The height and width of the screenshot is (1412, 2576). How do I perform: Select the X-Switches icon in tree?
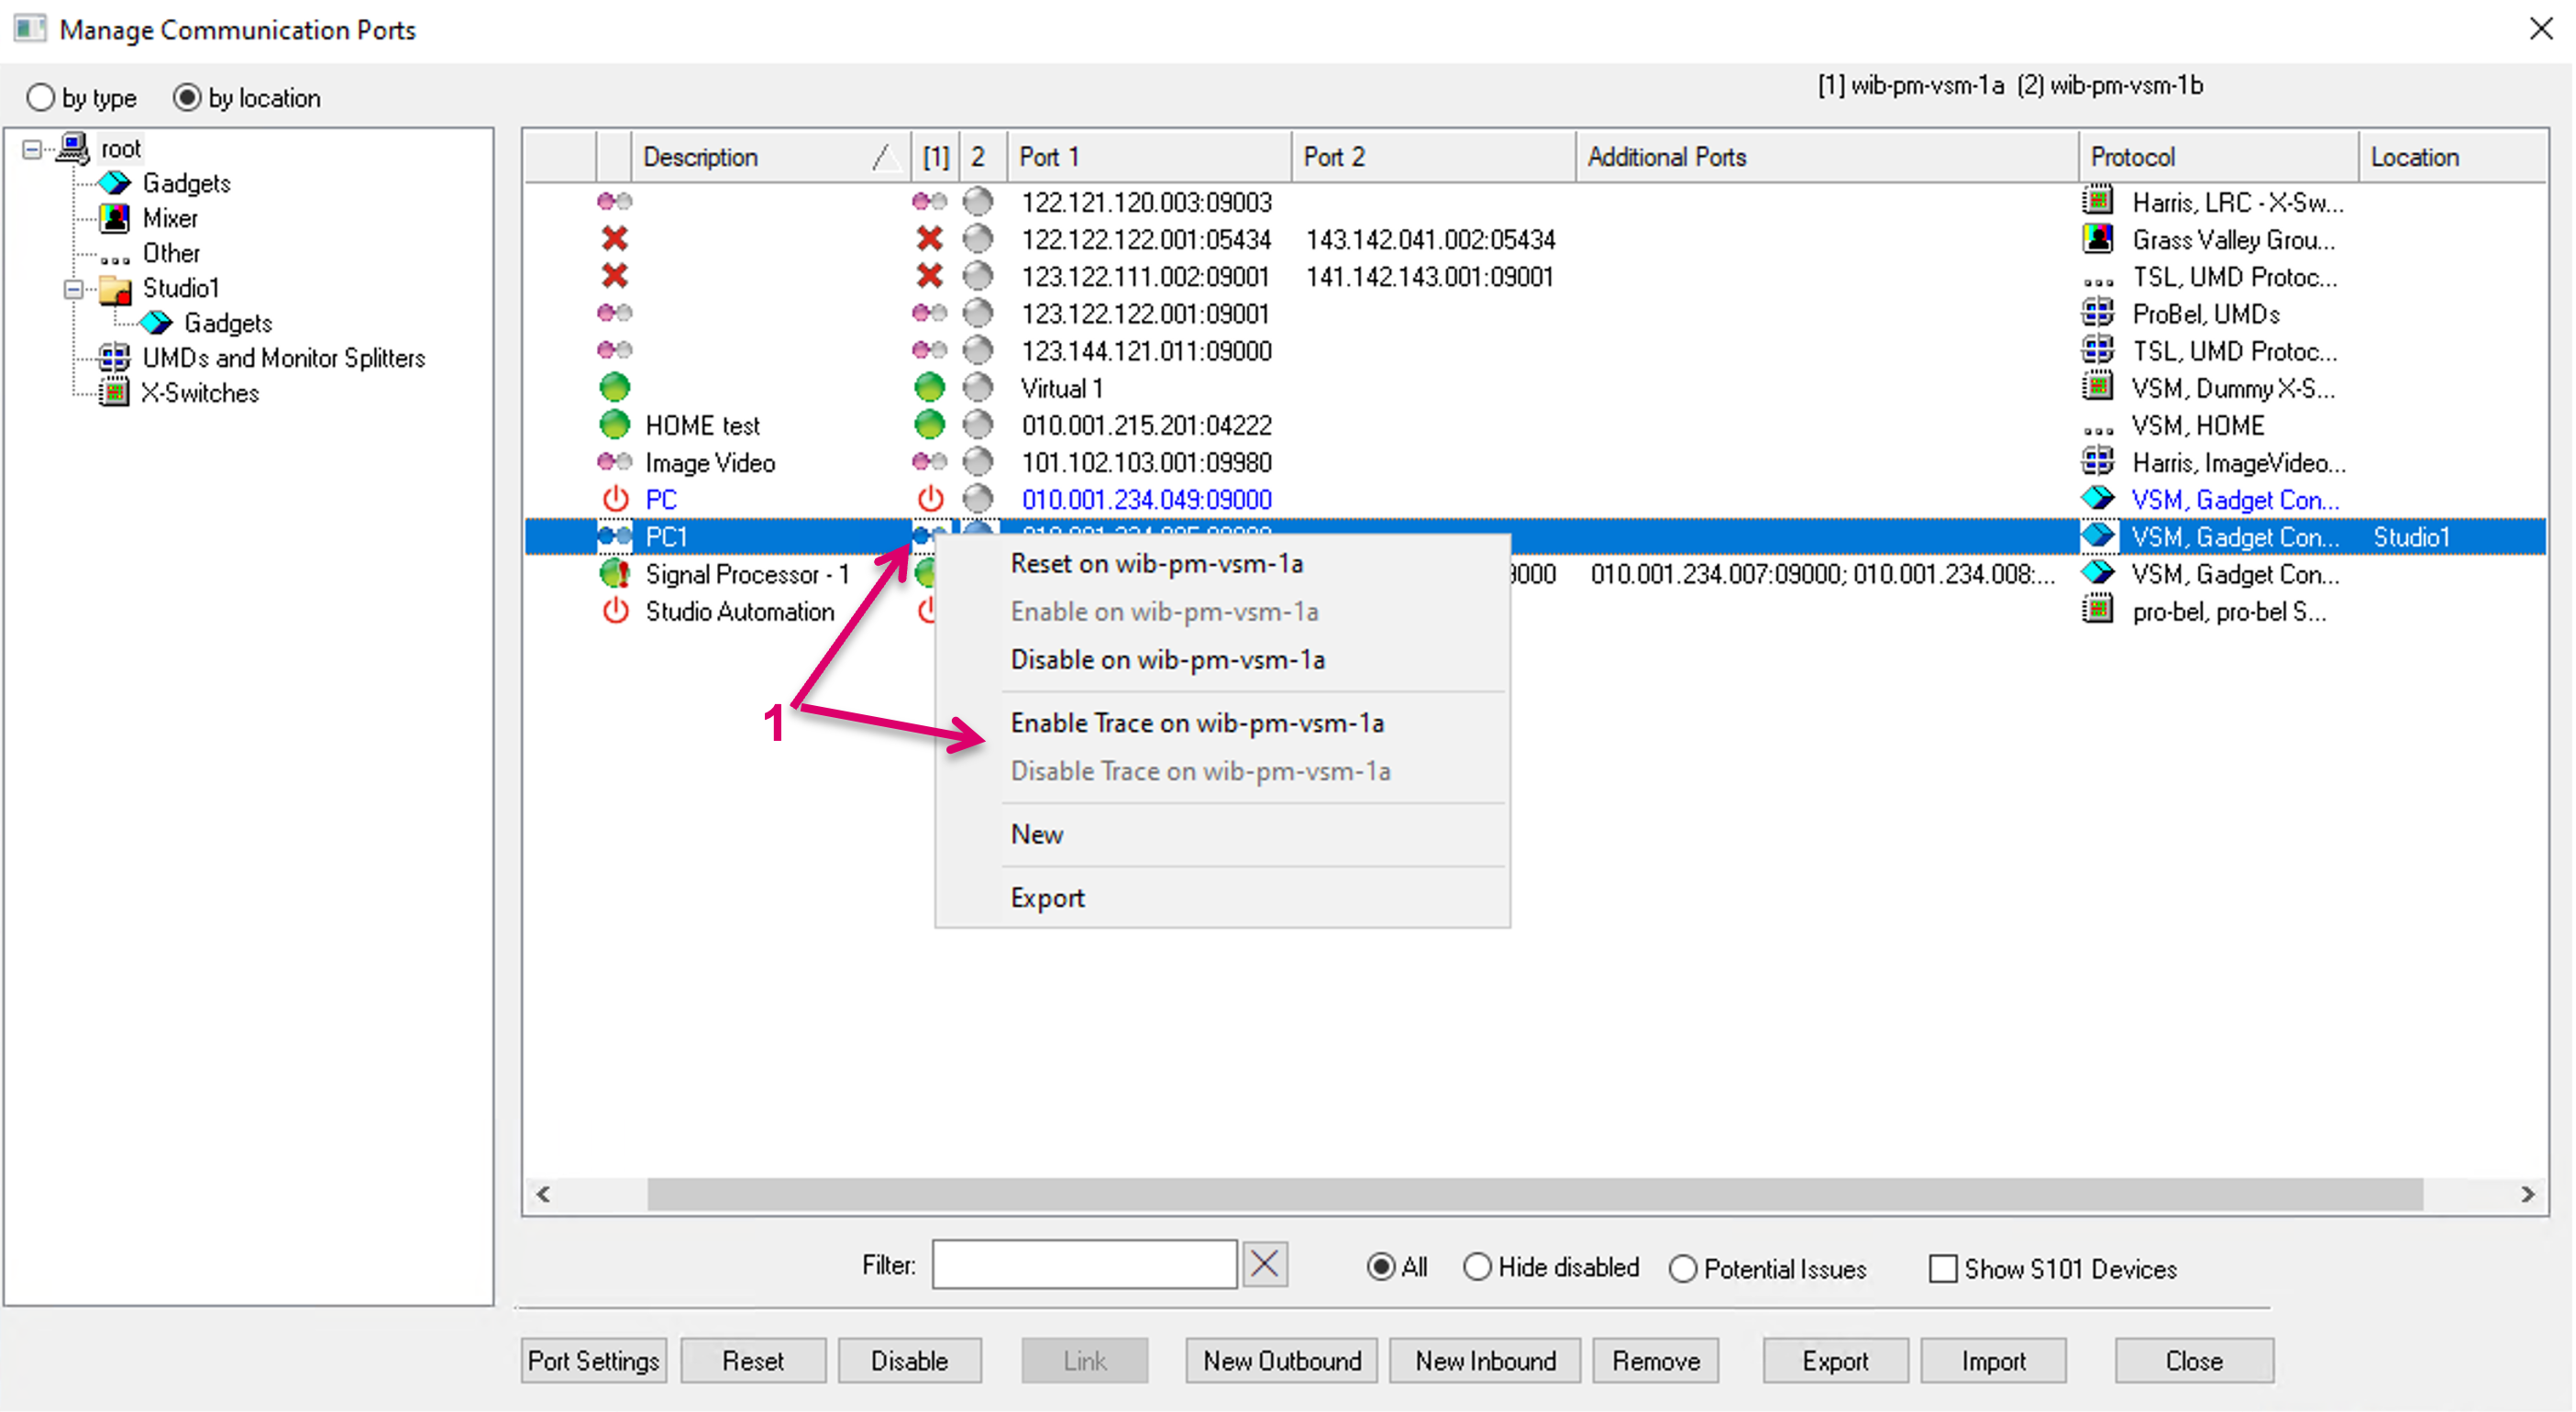click(115, 393)
